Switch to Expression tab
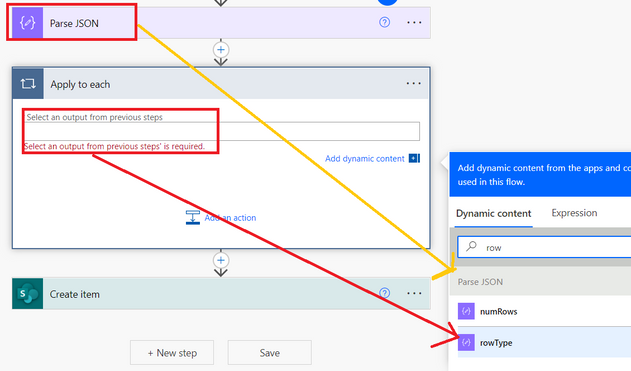 click(574, 213)
